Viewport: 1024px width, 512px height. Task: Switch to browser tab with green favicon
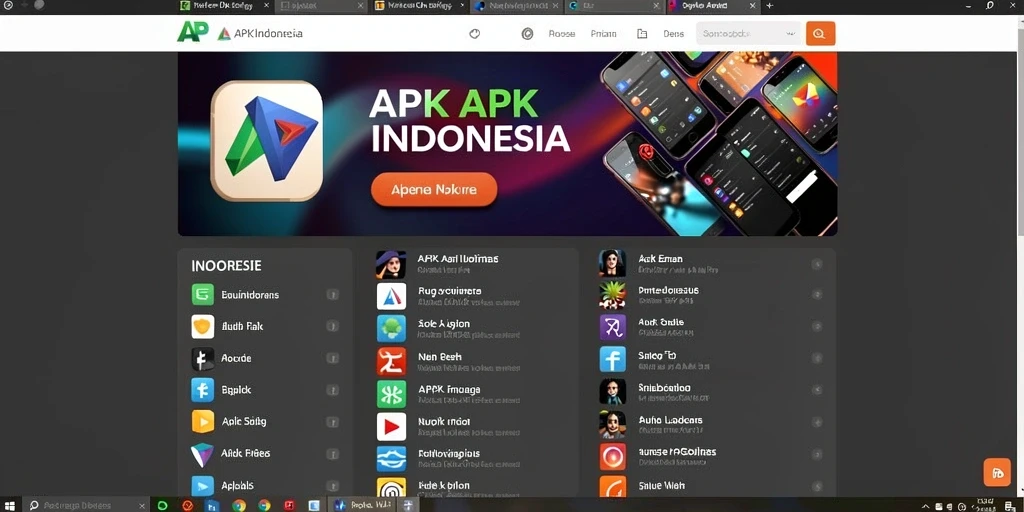click(x=225, y=6)
